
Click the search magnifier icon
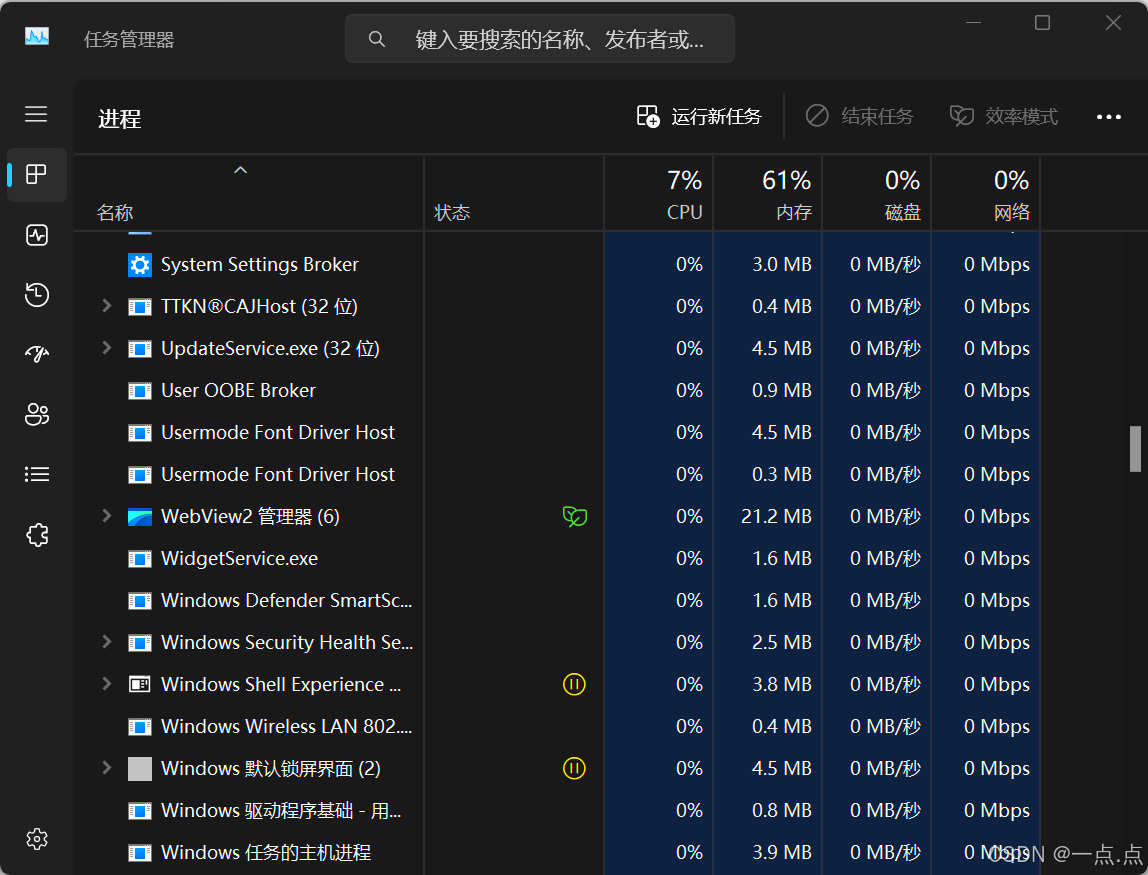(376, 39)
